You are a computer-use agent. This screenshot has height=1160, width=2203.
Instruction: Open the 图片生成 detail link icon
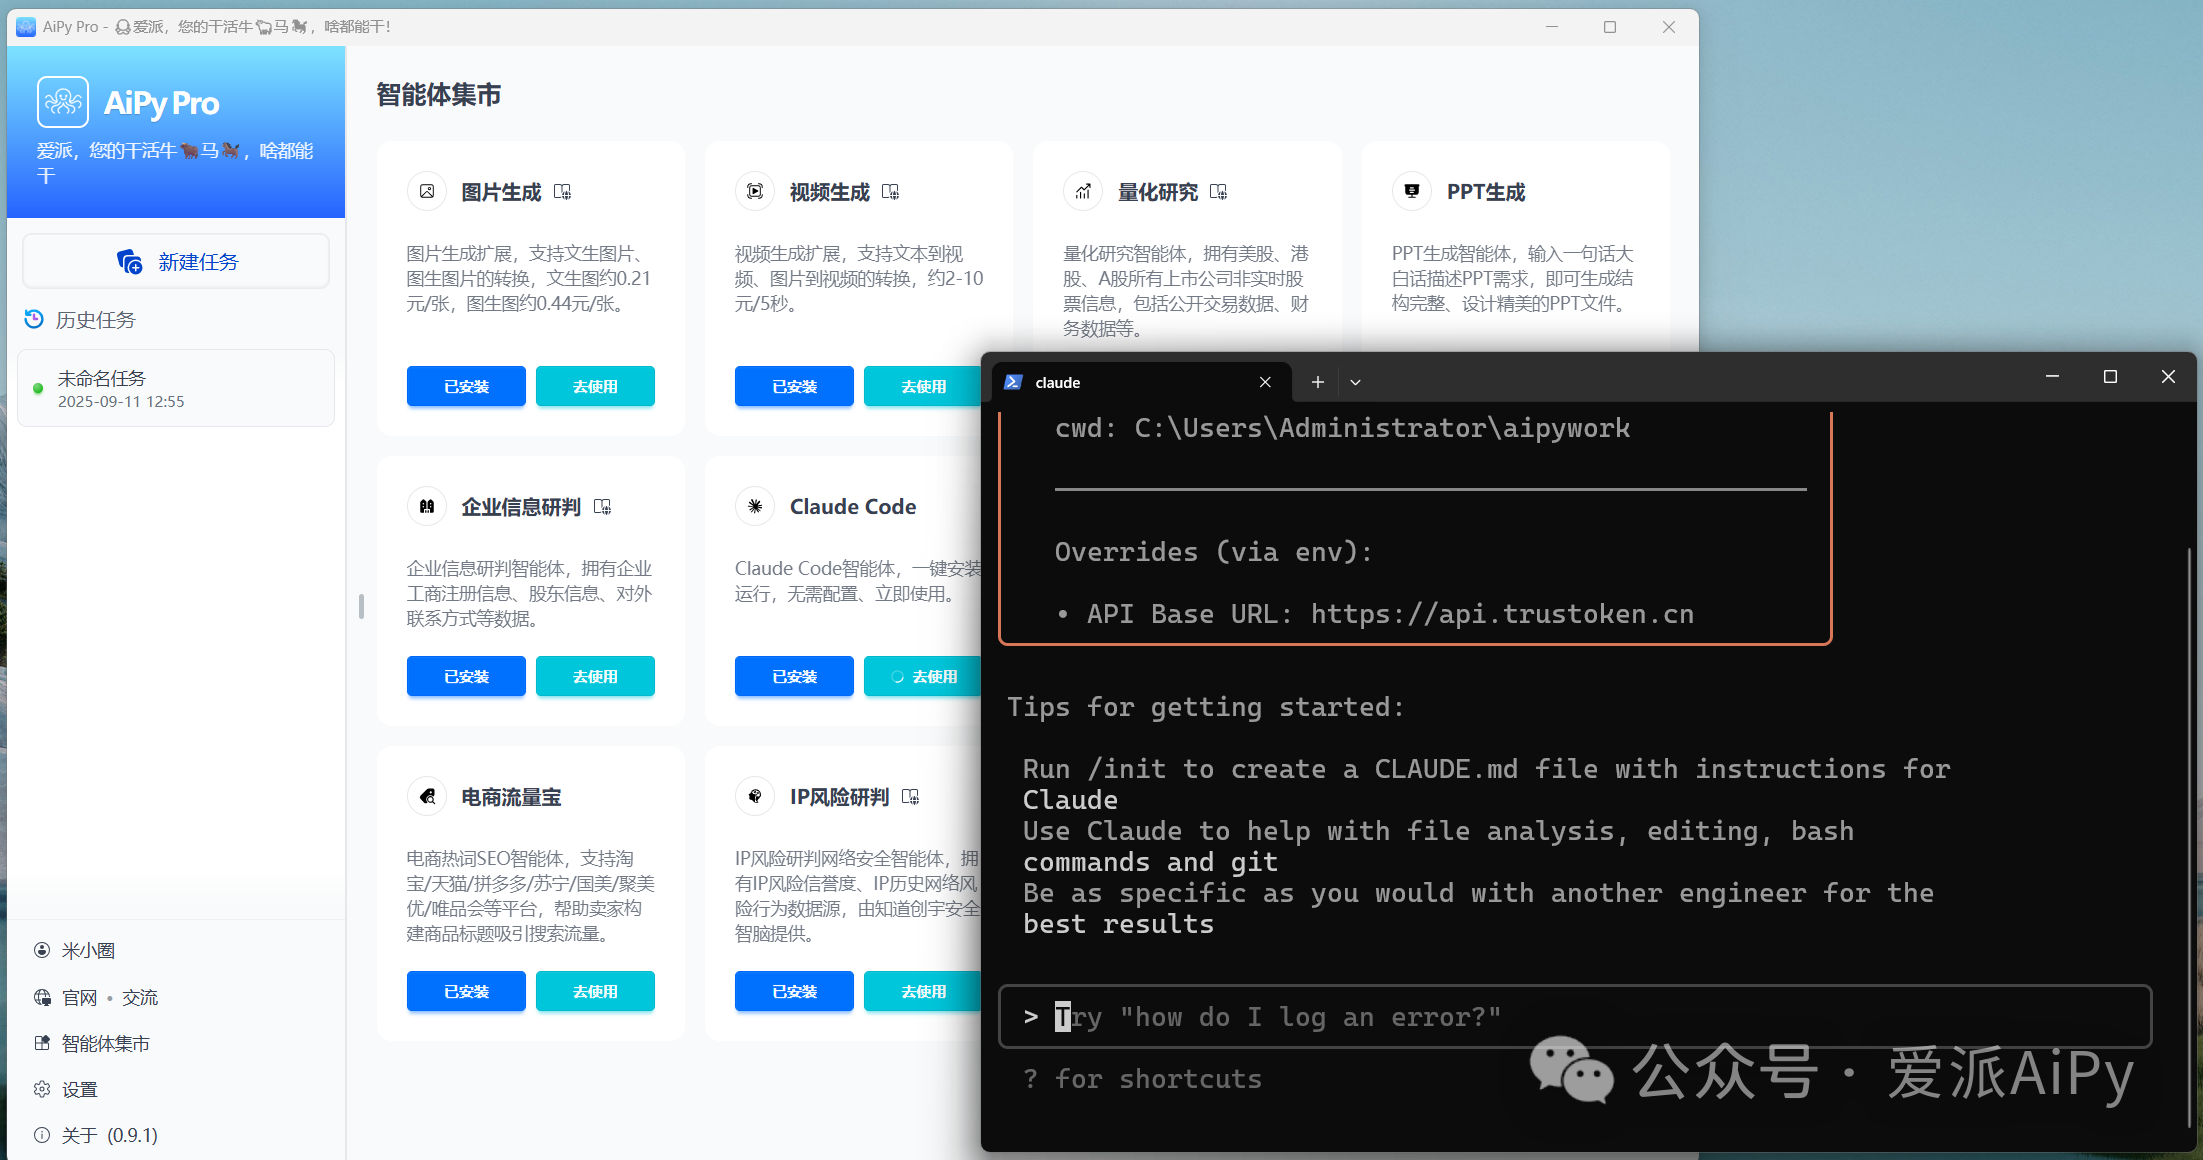click(562, 192)
